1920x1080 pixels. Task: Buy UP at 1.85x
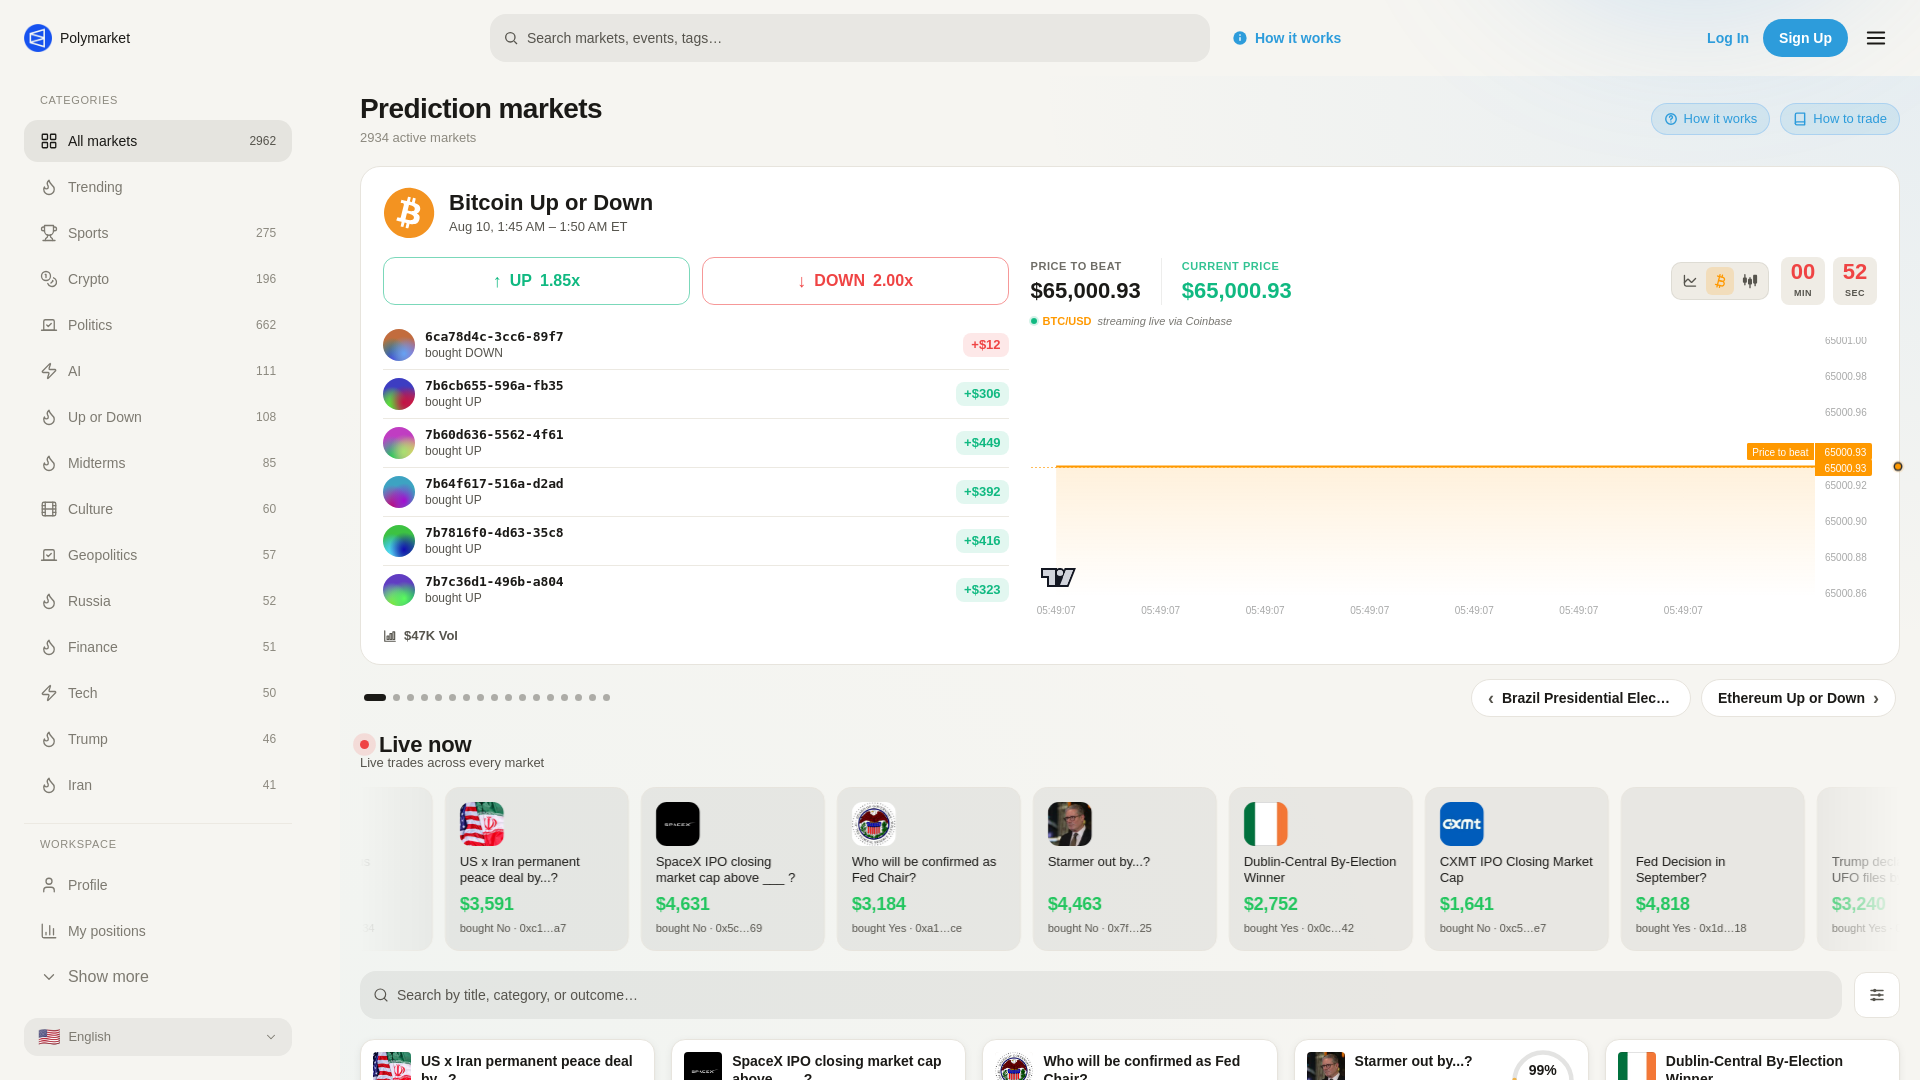pos(536,281)
